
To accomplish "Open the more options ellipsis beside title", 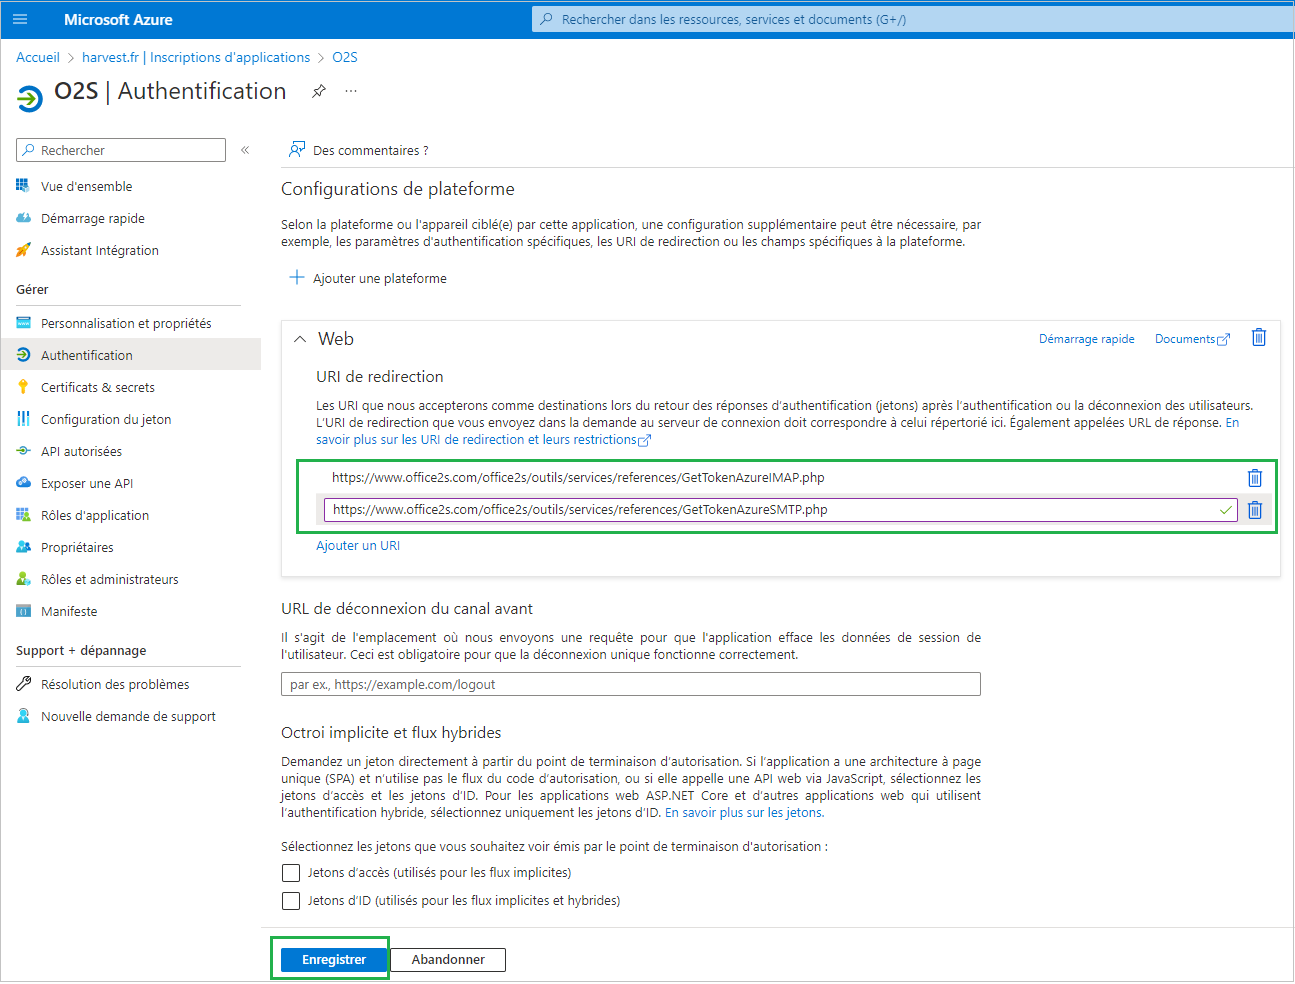I will [351, 91].
